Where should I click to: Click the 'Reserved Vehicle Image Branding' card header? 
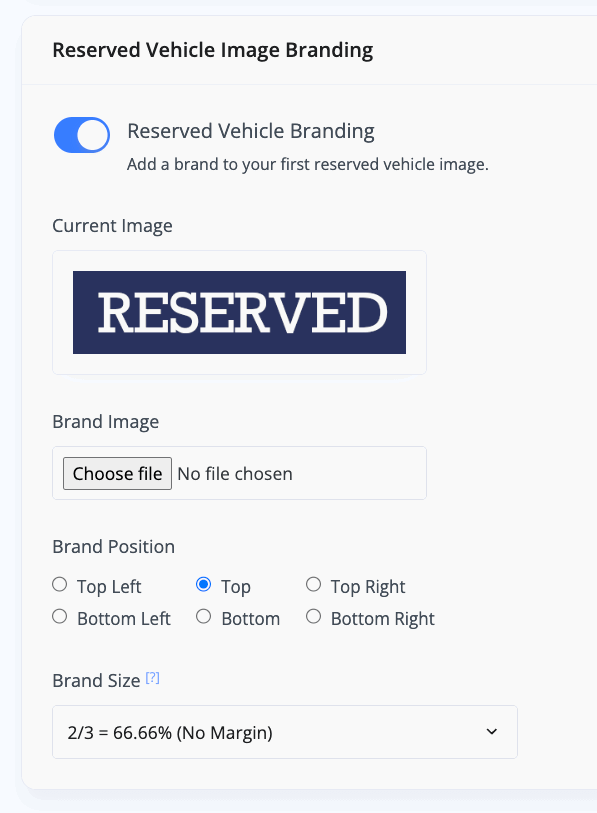point(213,50)
